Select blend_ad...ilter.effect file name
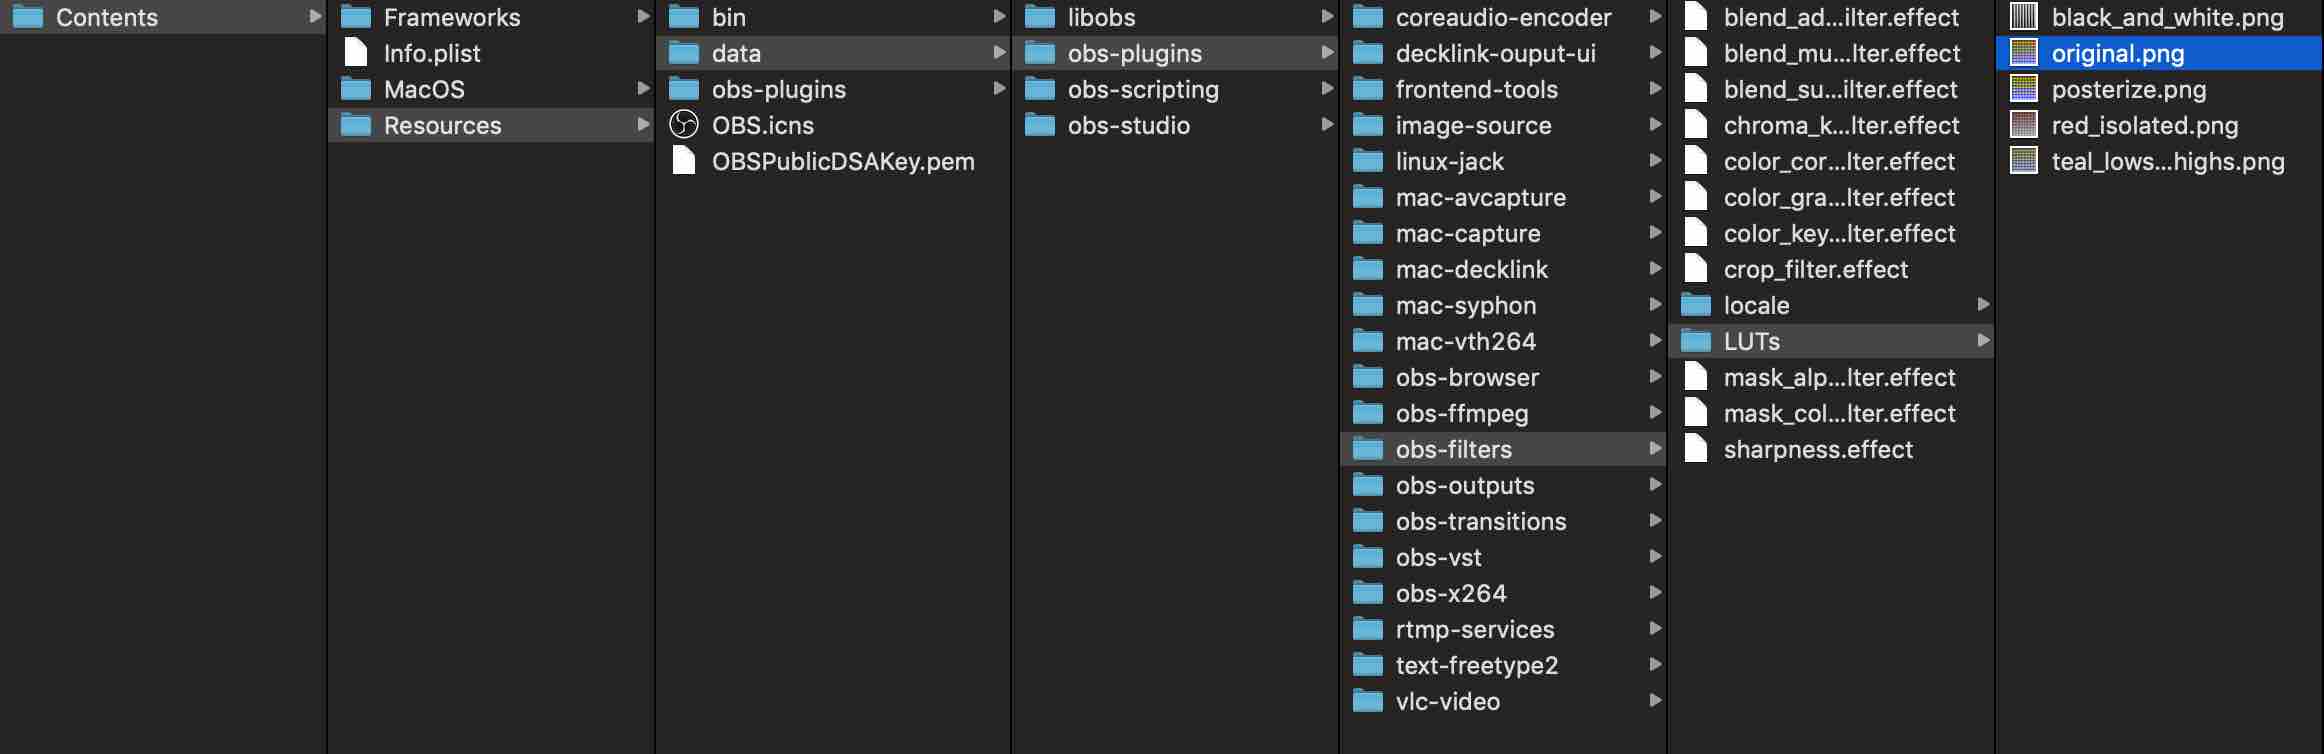Image resolution: width=2324 pixels, height=754 pixels. pyautogui.click(x=1840, y=18)
